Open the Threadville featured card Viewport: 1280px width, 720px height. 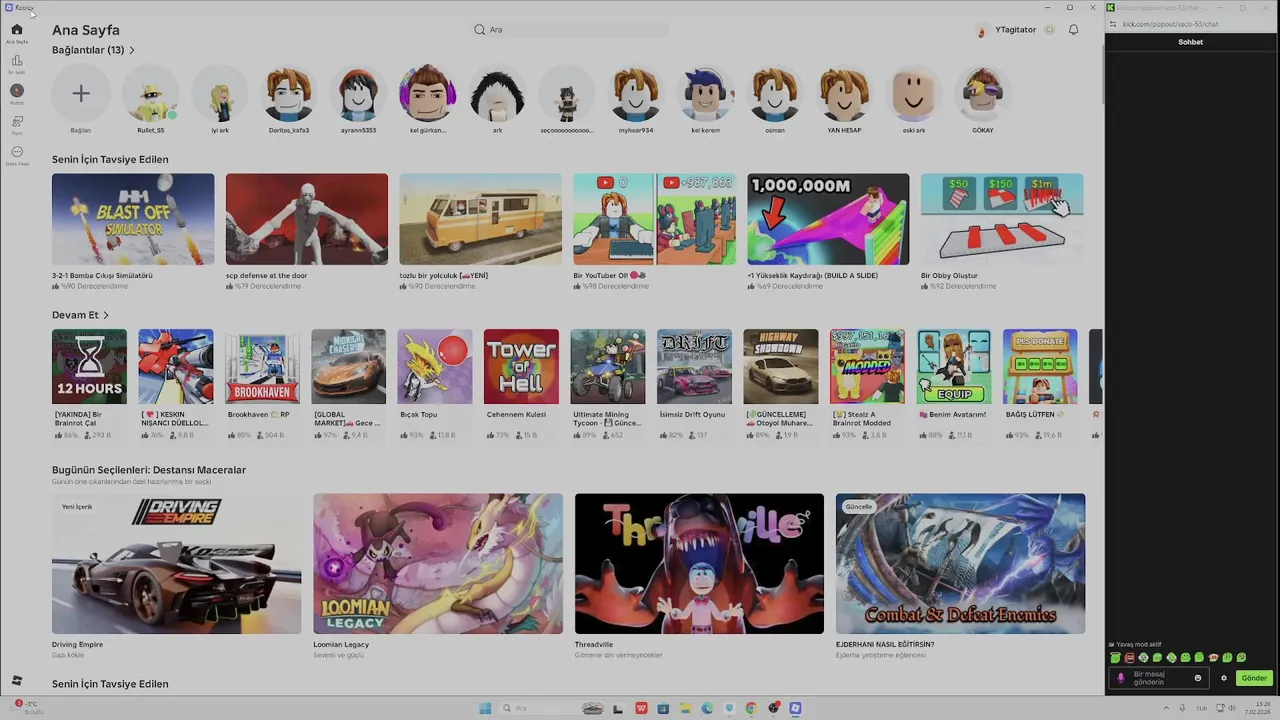(x=699, y=564)
